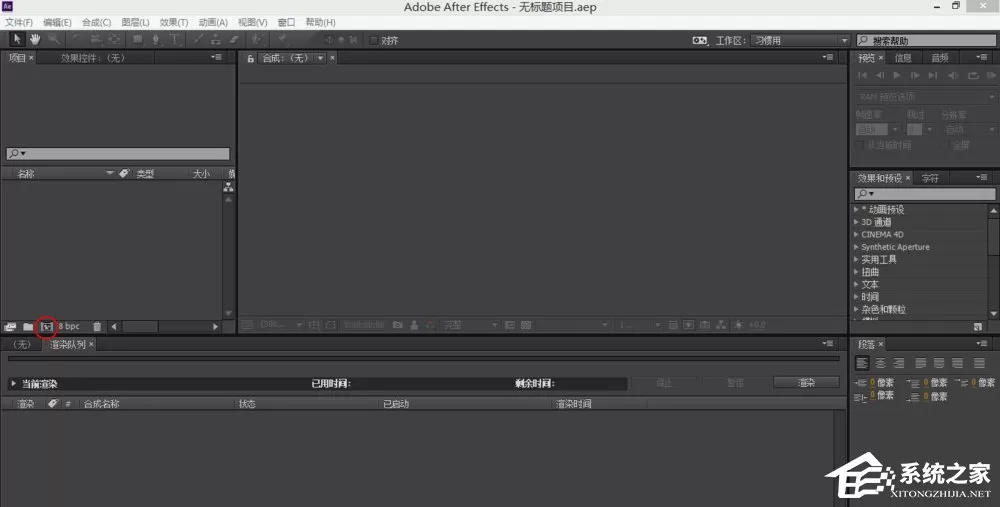Screen dimensions: 1000x507
Task: Delete selected project items trash icon
Action: (97, 327)
